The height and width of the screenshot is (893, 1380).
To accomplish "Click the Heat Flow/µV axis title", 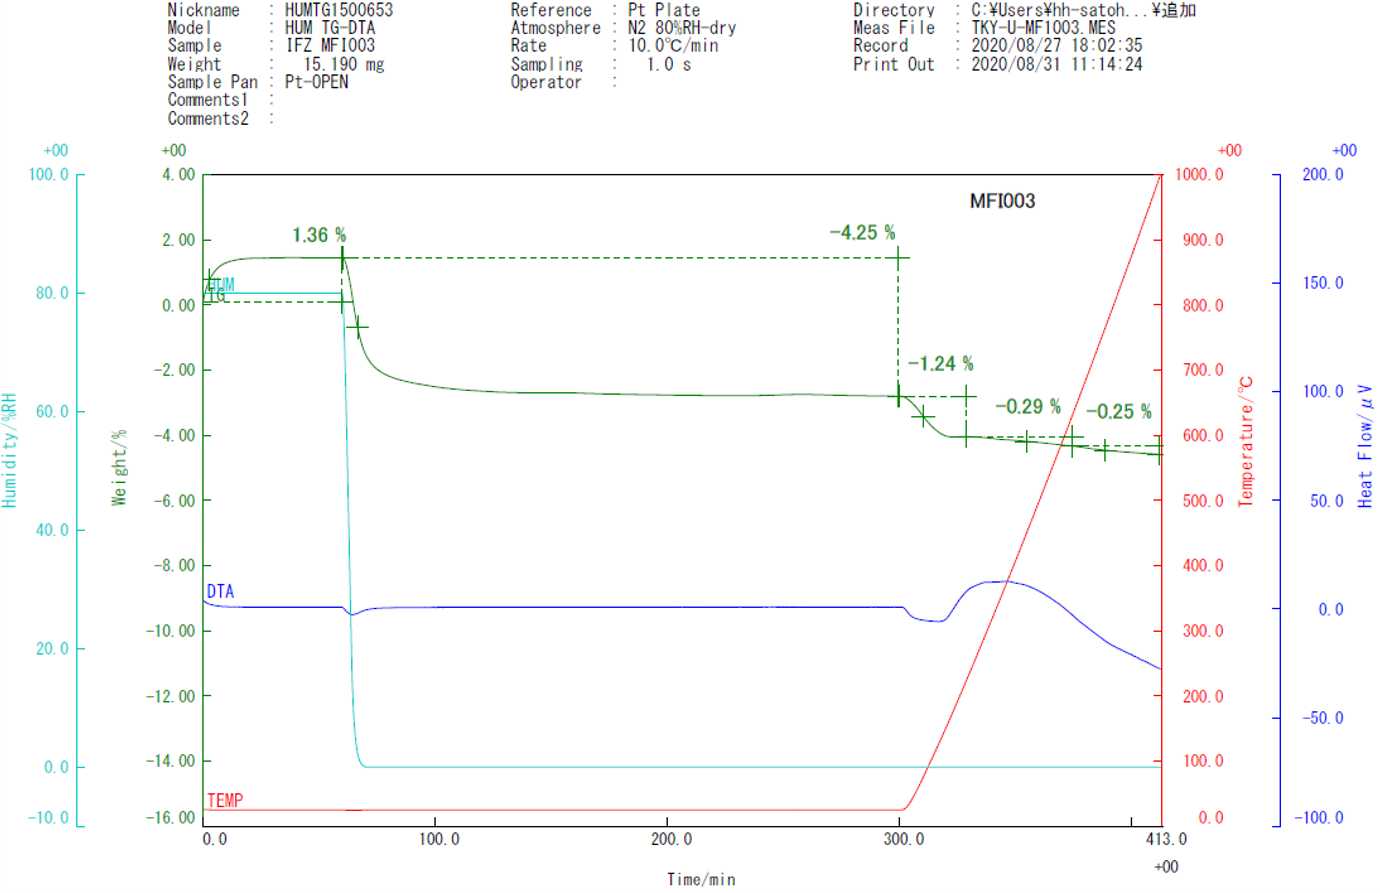I will (1365, 446).
